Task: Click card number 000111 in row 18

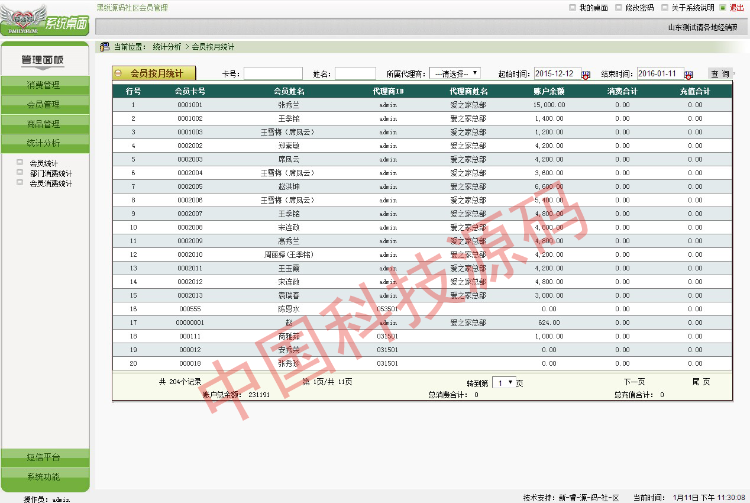Action: [x=189, y=337]
